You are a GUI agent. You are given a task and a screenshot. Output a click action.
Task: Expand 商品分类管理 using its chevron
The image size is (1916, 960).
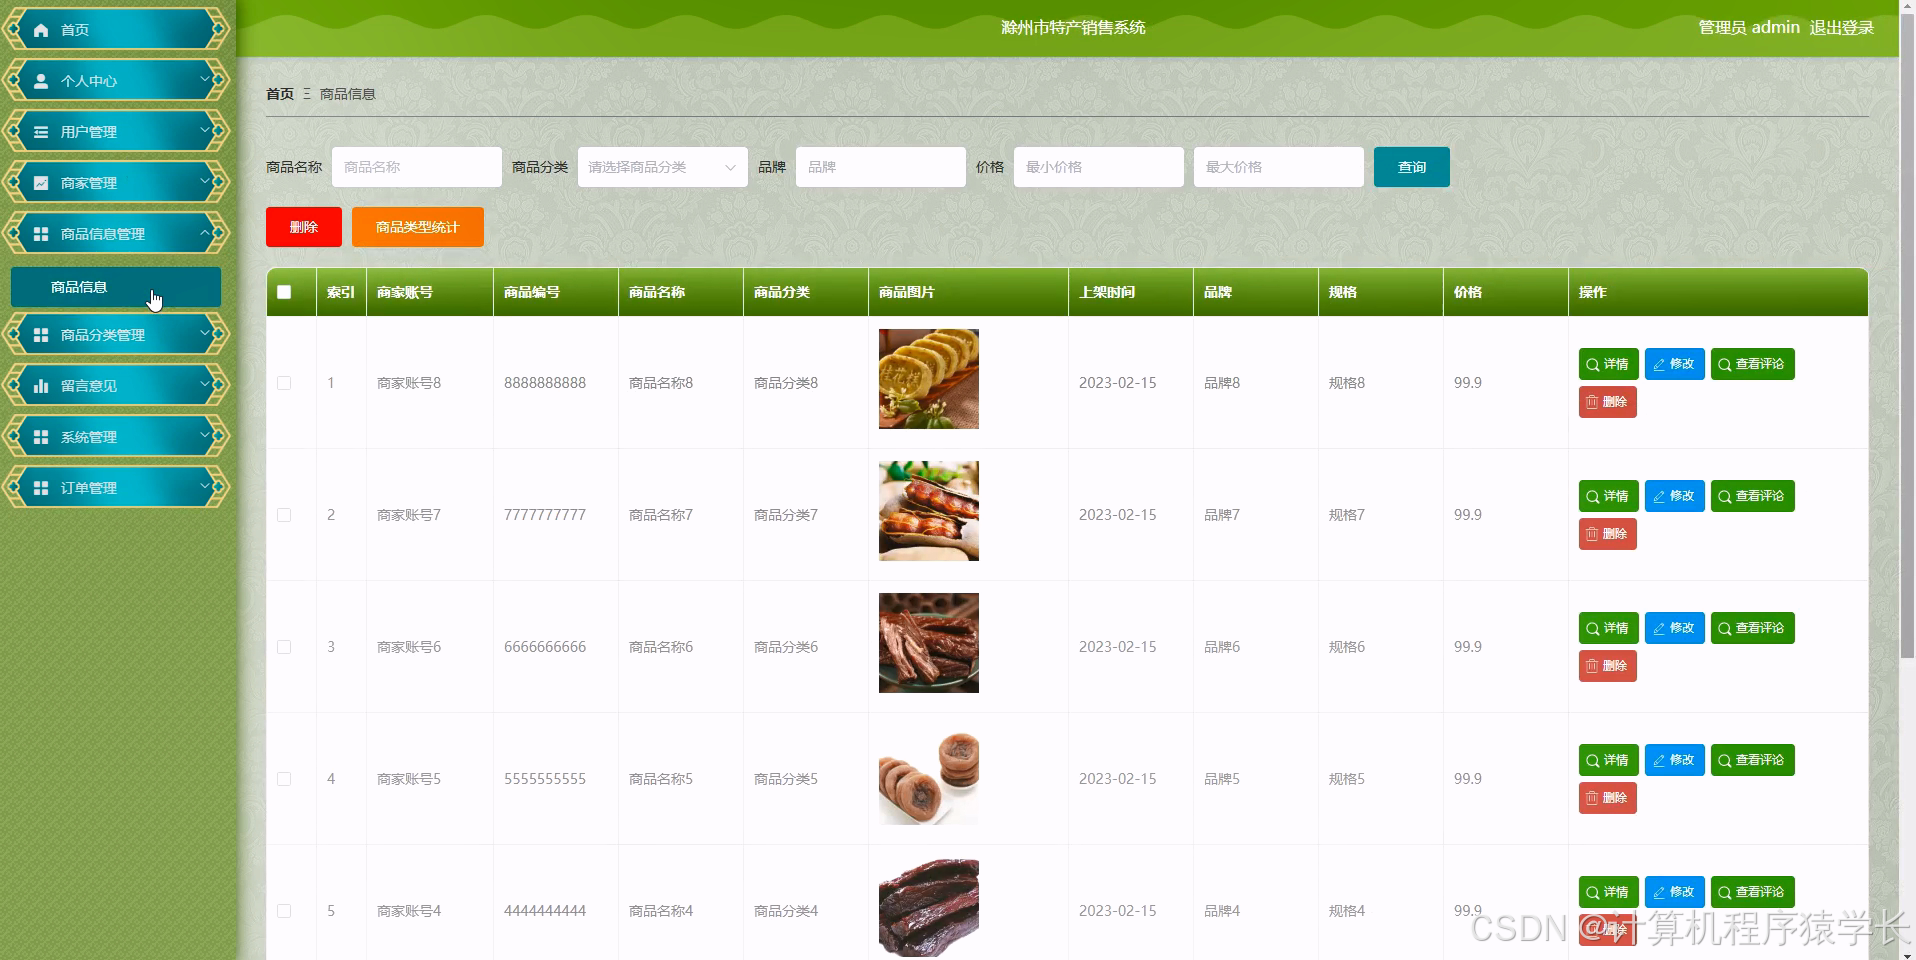(x=205, y=333)
